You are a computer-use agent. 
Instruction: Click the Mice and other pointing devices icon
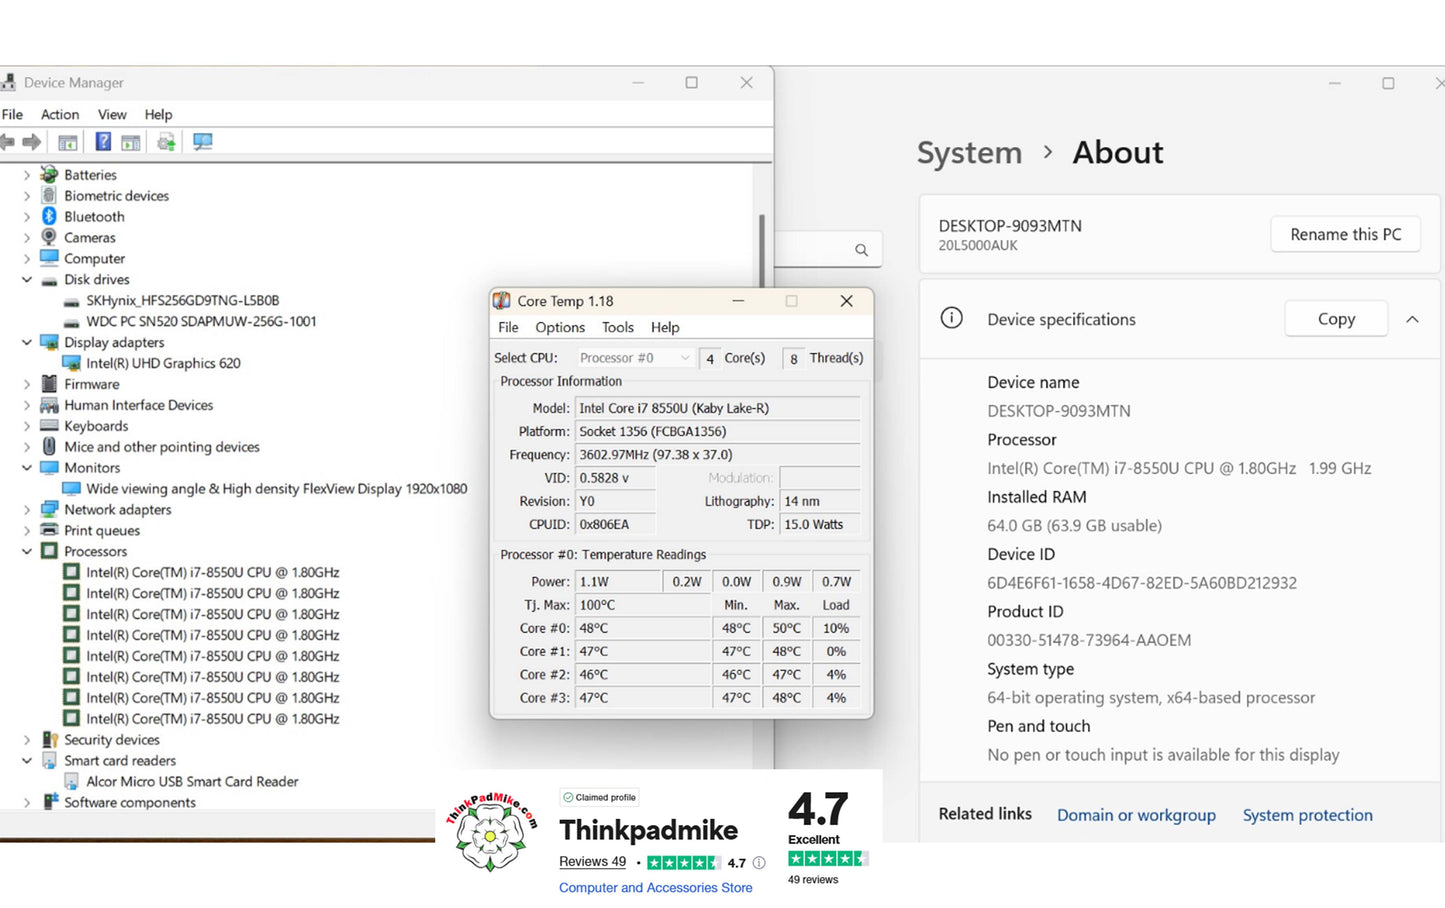49,447
